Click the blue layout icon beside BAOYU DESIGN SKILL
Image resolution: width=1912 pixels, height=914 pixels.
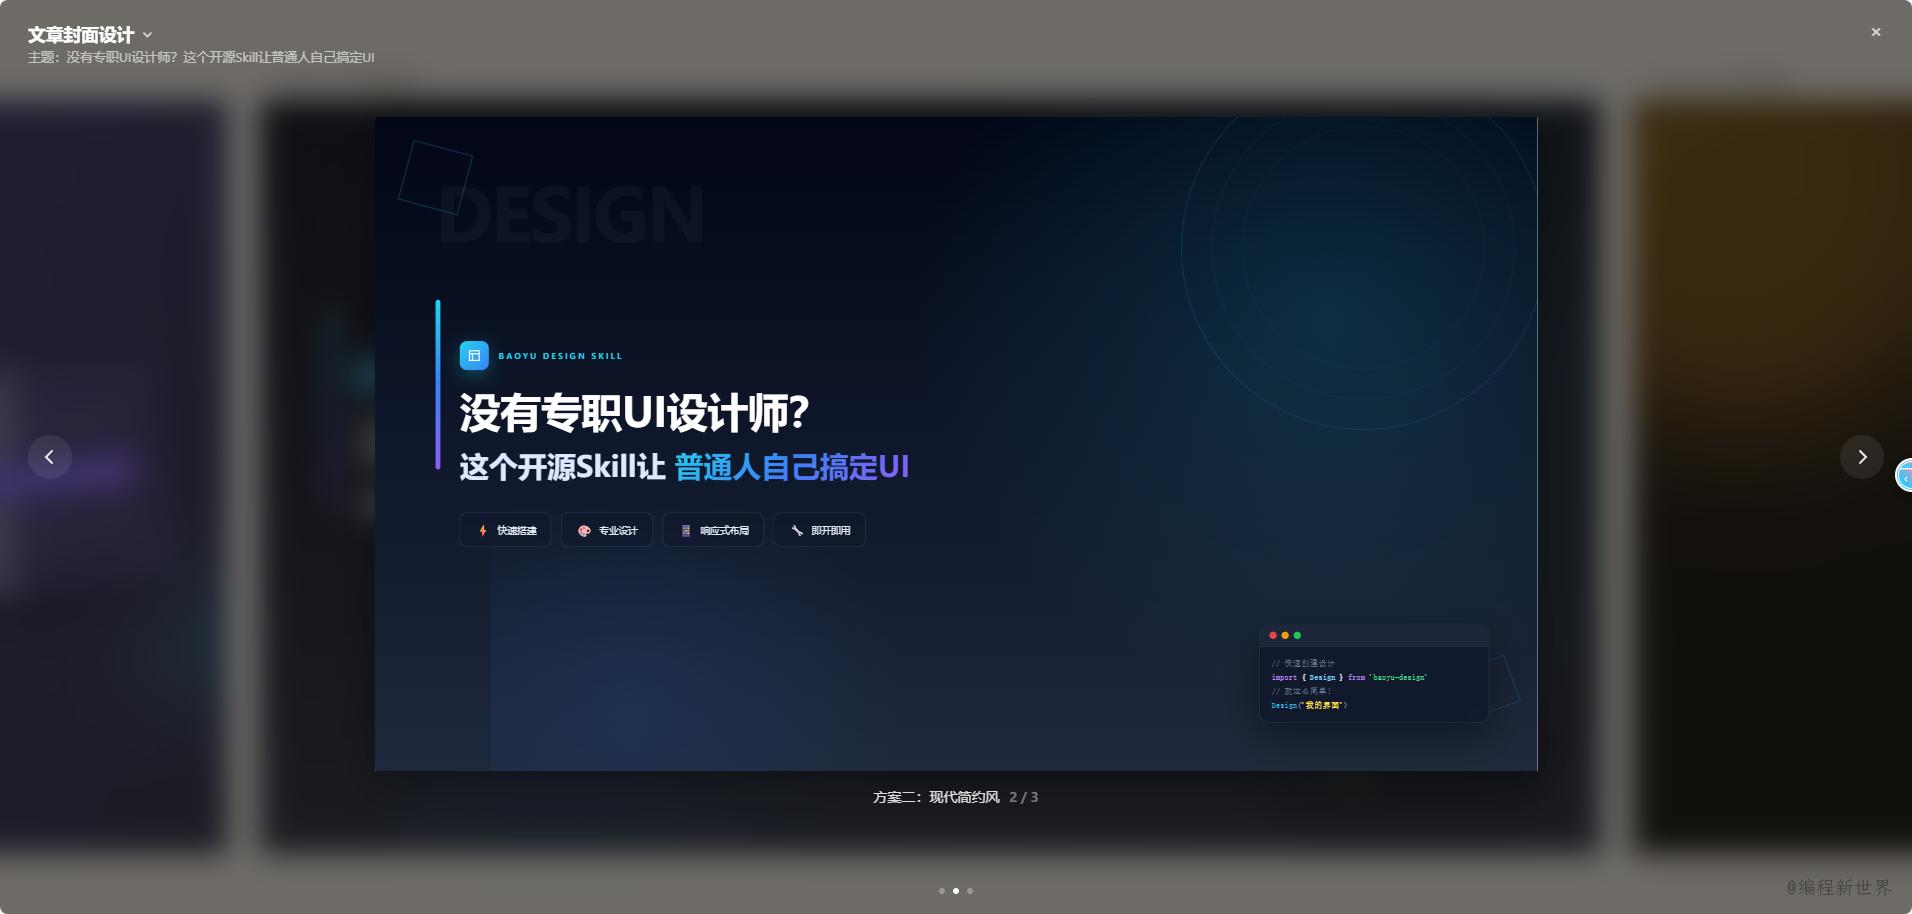[x=474, y=356]
